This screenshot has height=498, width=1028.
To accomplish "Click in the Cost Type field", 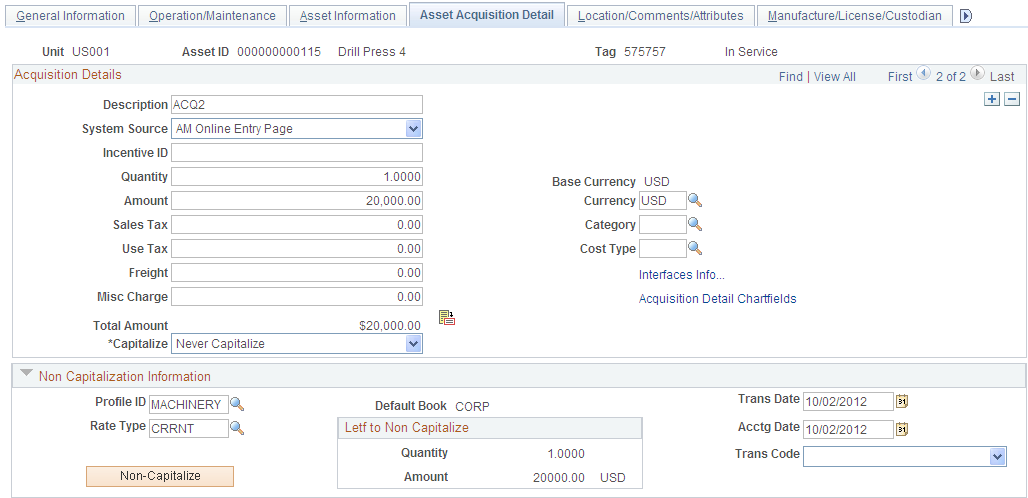I will (663, 248).
